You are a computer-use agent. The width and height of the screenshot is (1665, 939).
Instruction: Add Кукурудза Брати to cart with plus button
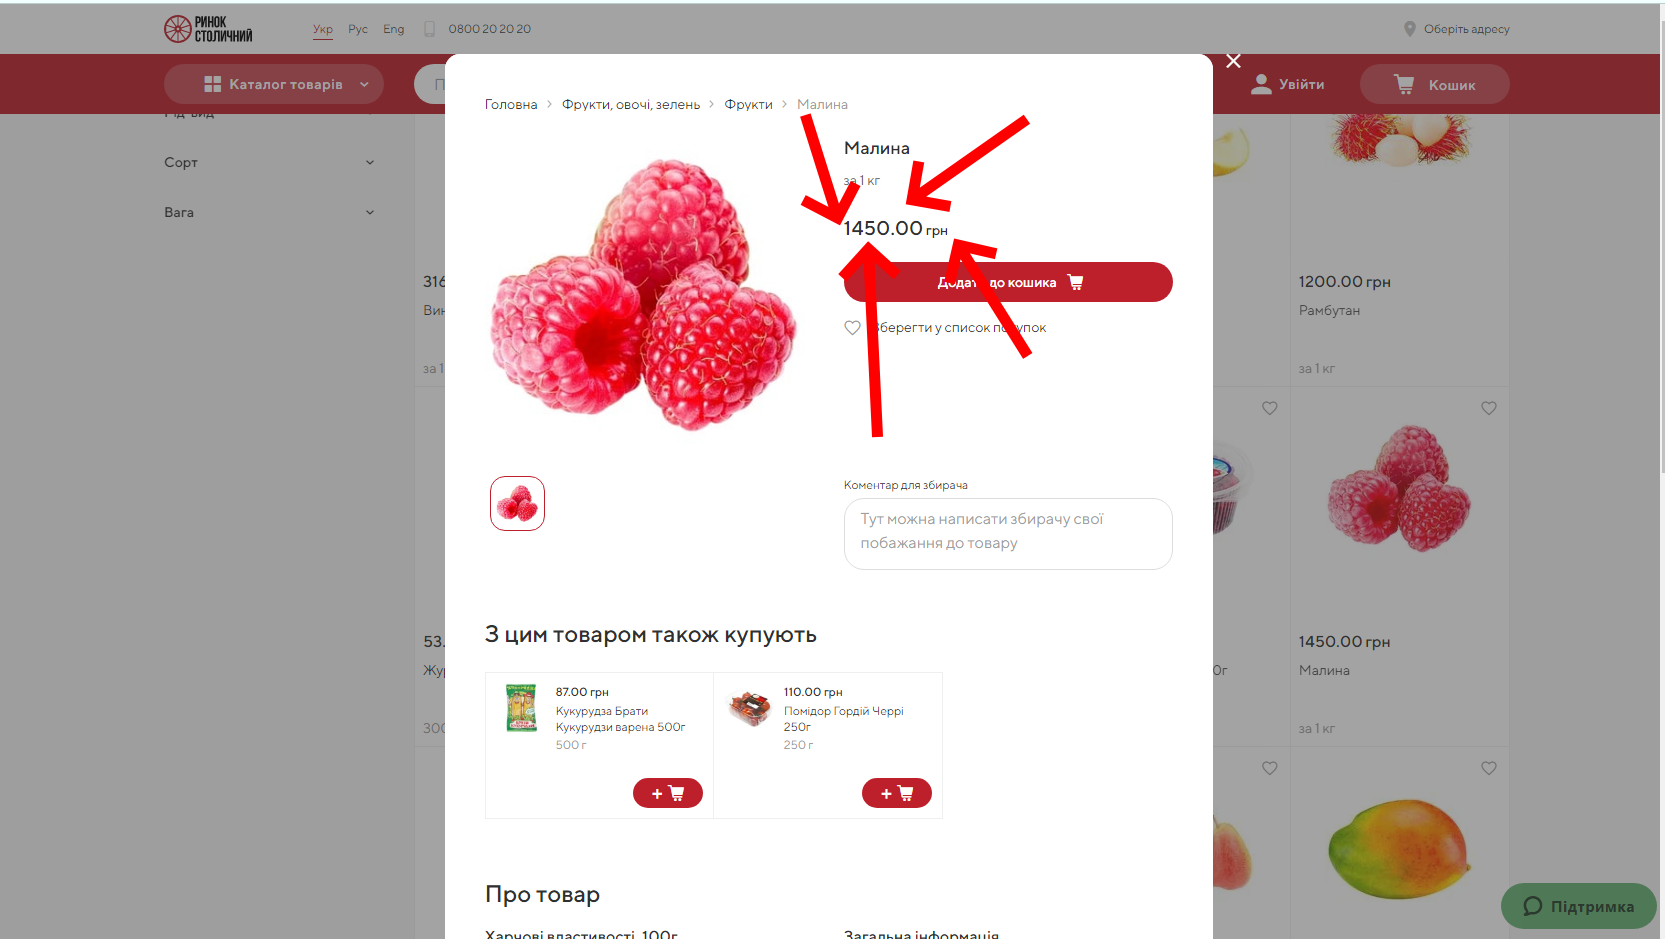(x=667, y=793)
